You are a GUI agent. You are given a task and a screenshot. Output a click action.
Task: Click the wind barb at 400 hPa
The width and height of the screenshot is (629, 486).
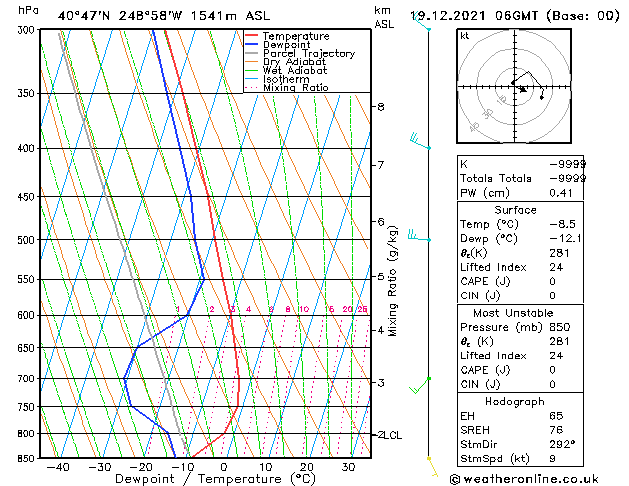(420, 142)
